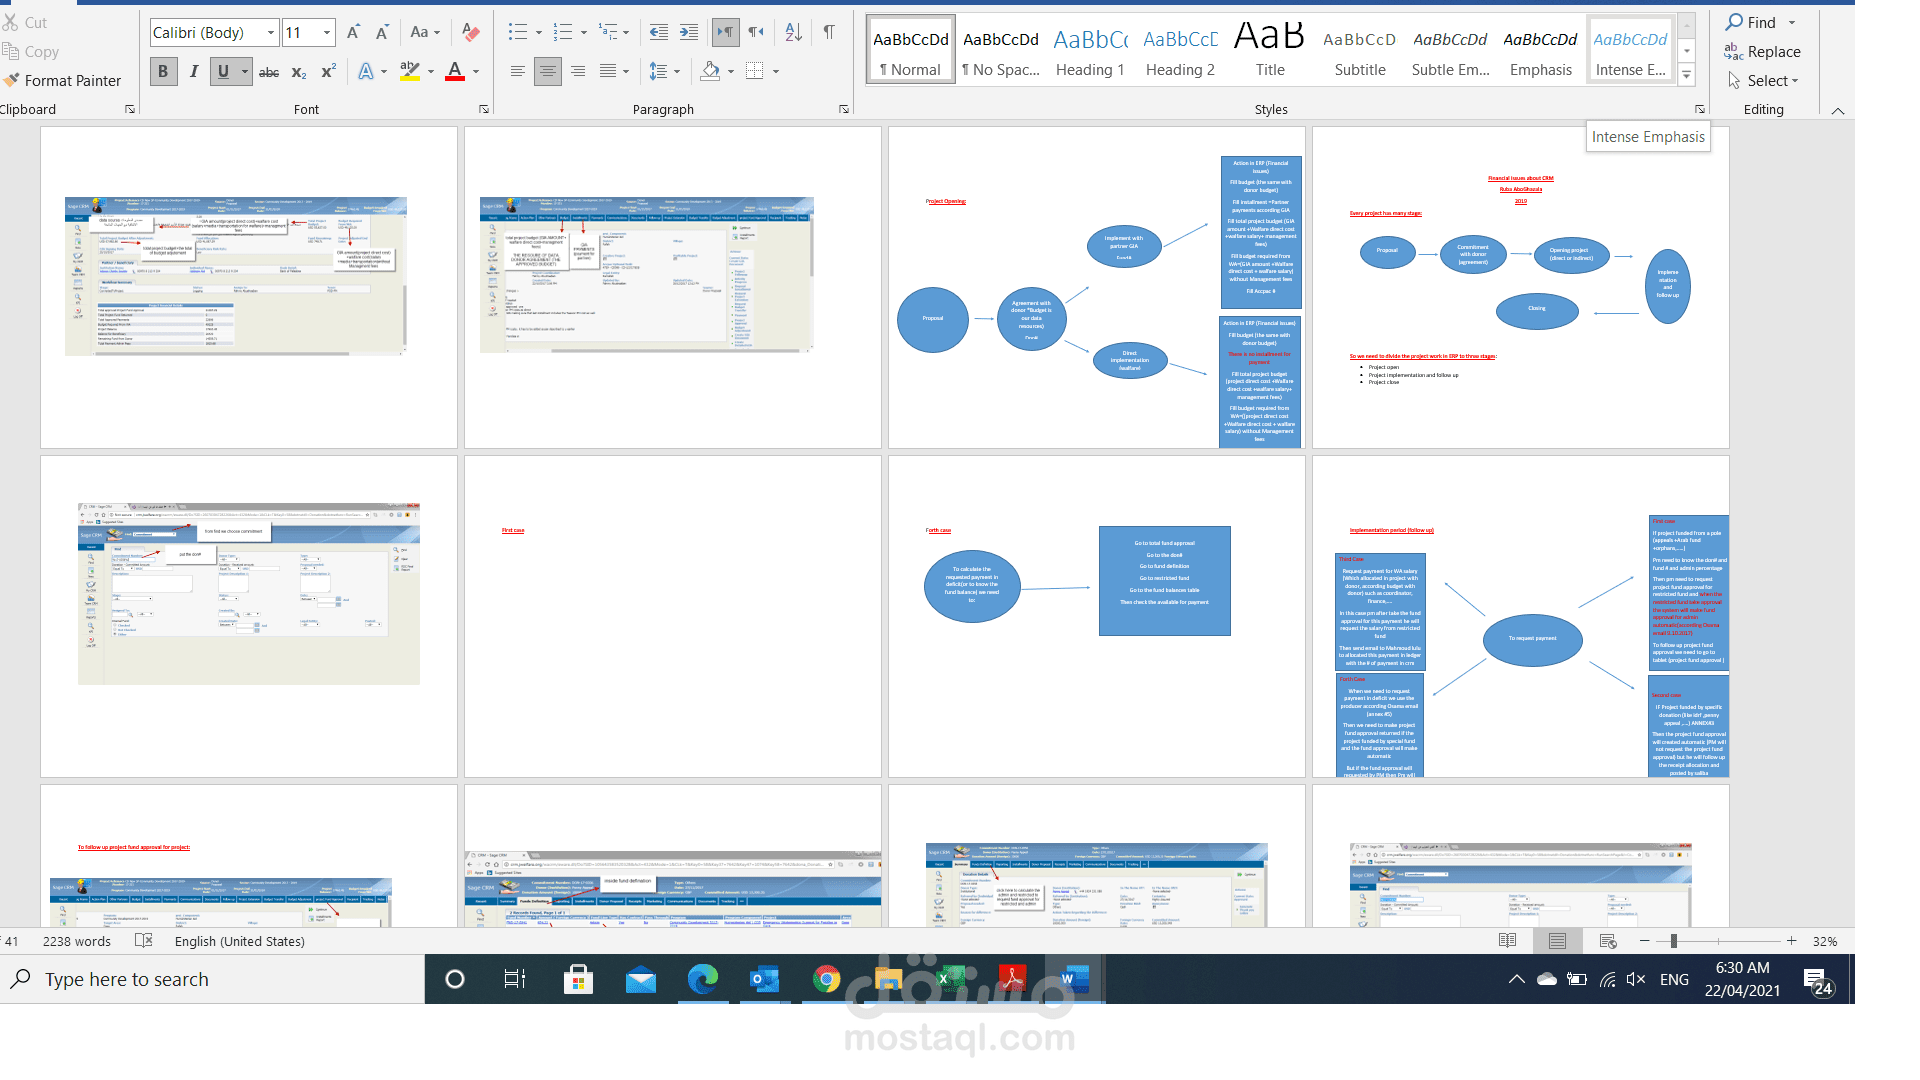Expand the Styles gallery More arrow
The image size is (1920, 1080).
1687,75
